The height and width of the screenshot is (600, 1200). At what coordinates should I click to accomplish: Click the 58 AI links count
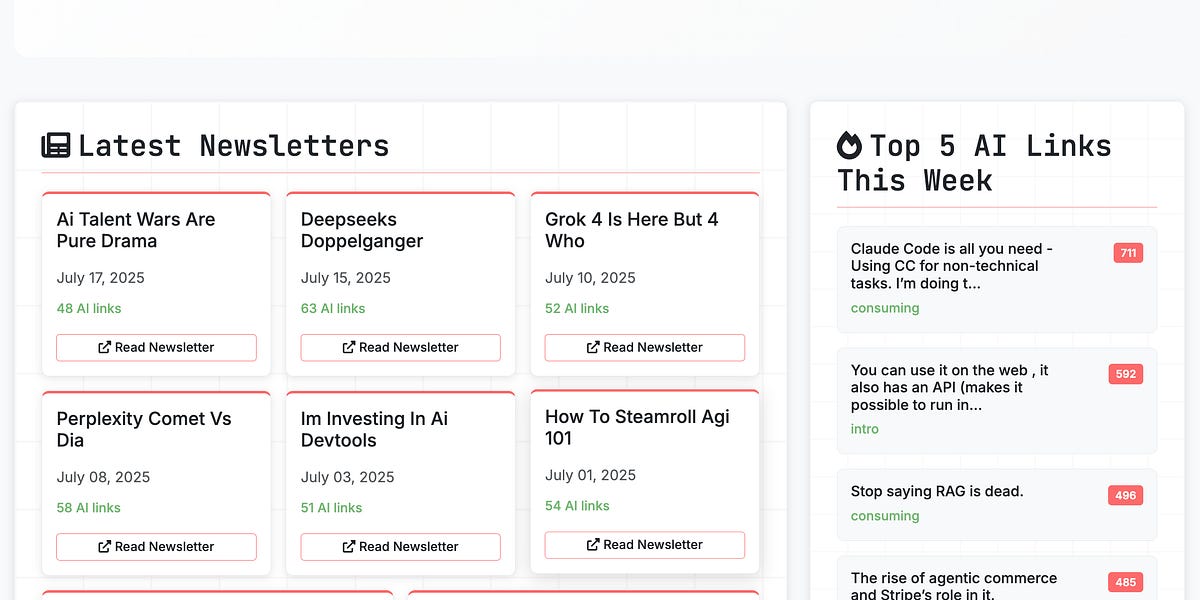point(89,507)
